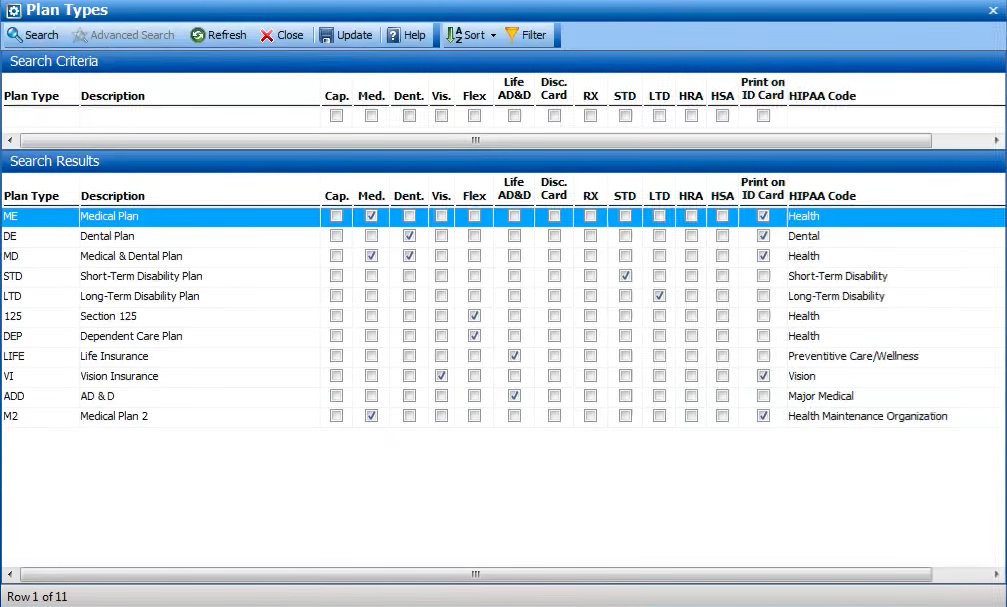Image resolution: width=1007 pixels, height=607 pixels.
Task: Toggle Life AD&D checkbox in Life Insurance row
Action: [514, 355]
